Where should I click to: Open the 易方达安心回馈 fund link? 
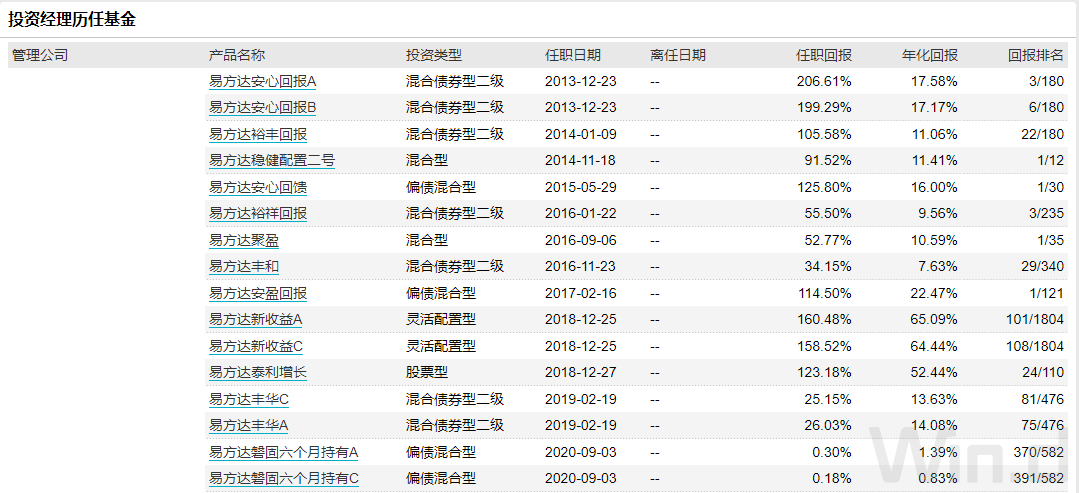[258, 187]
